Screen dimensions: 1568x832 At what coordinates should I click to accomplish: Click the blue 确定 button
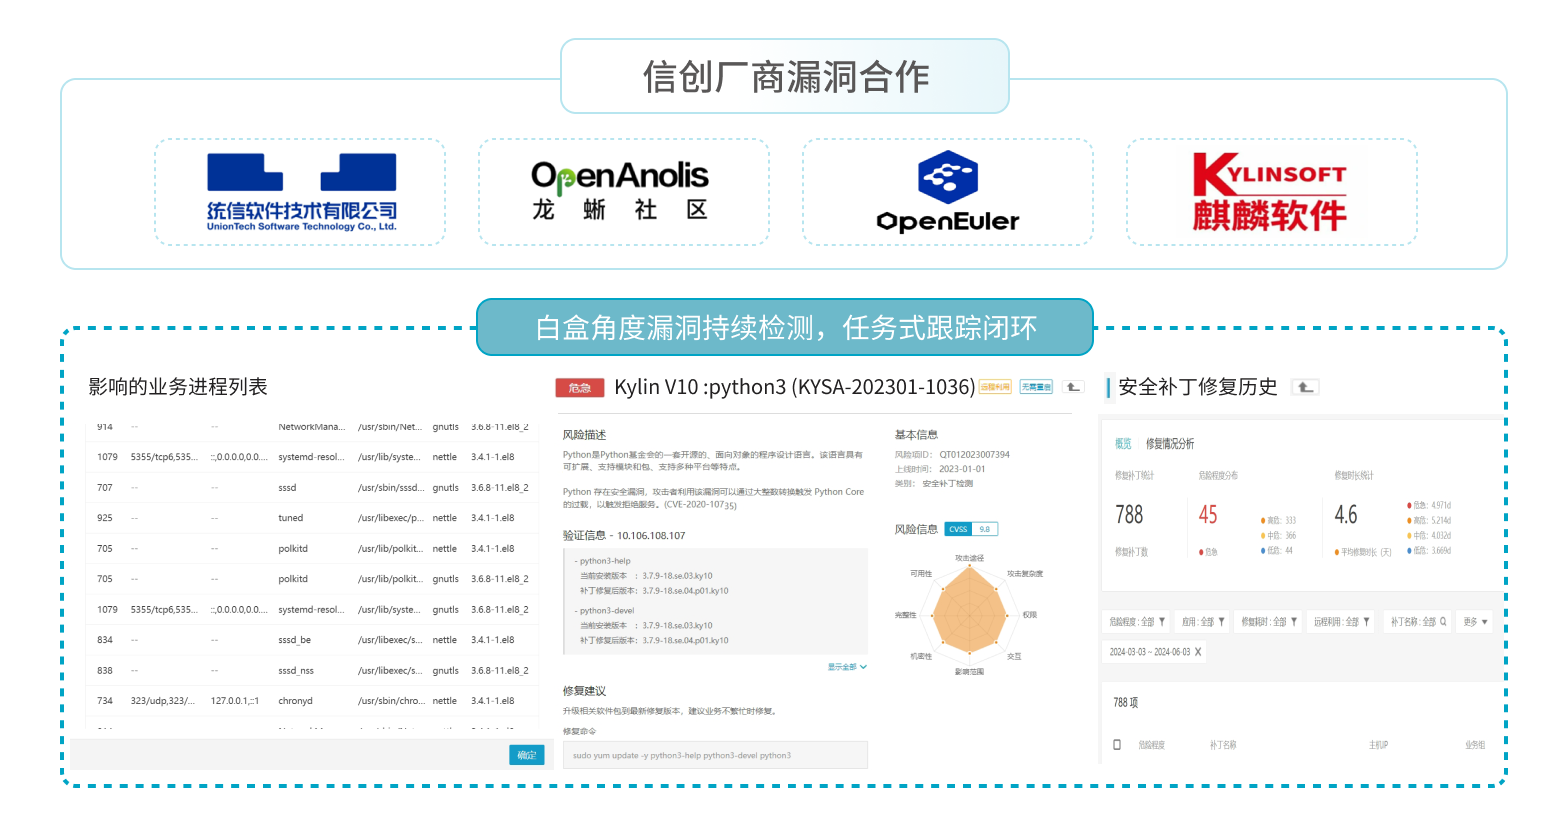click(527, 755)
